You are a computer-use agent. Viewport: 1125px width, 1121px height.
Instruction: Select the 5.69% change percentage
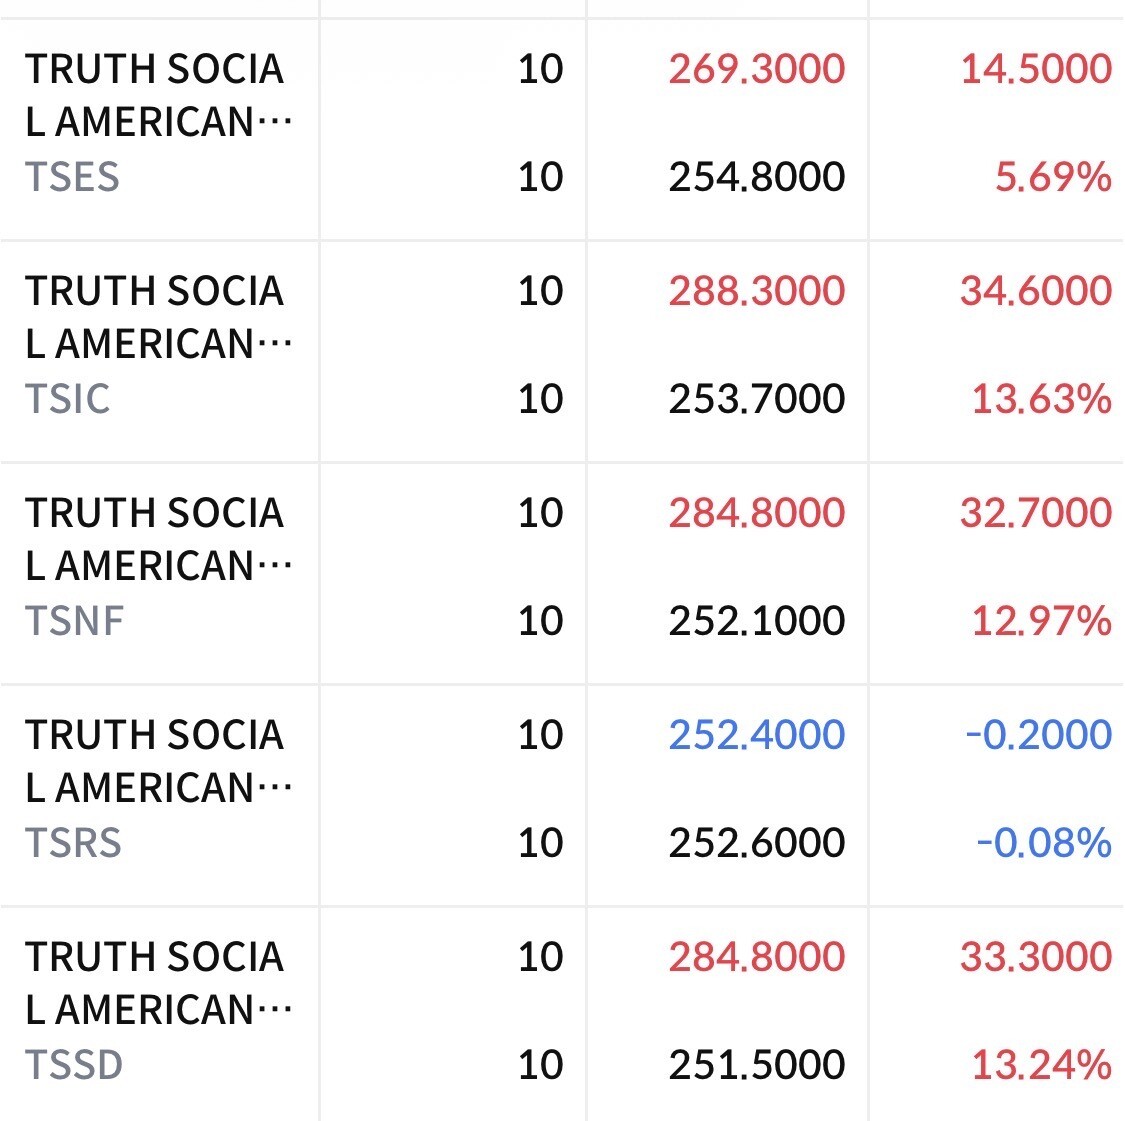pyautogui.click(x=1053, y=177)
